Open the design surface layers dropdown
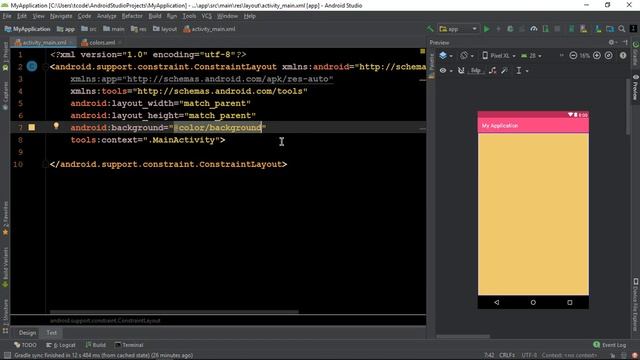Viewport: 640px width, 360px height. (x=445, y=56)
